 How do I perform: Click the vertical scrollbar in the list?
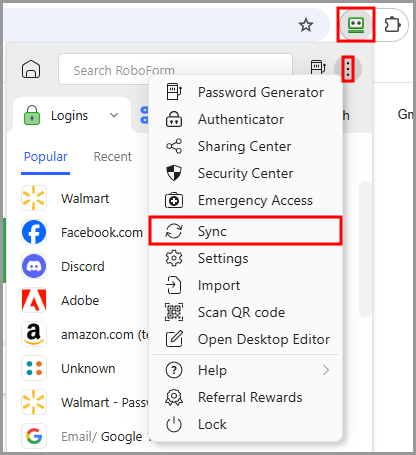click(x=365, y=249)
